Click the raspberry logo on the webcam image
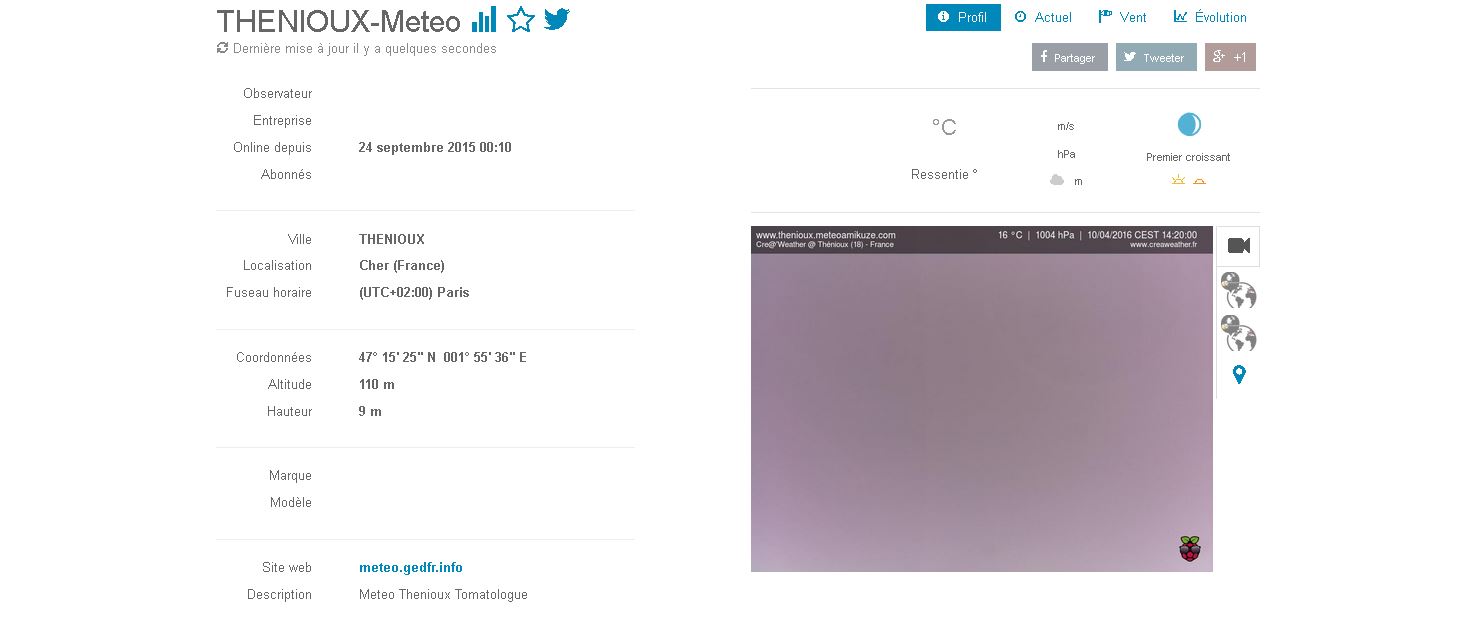1470x640 pixels. [x=1189, y=549]
